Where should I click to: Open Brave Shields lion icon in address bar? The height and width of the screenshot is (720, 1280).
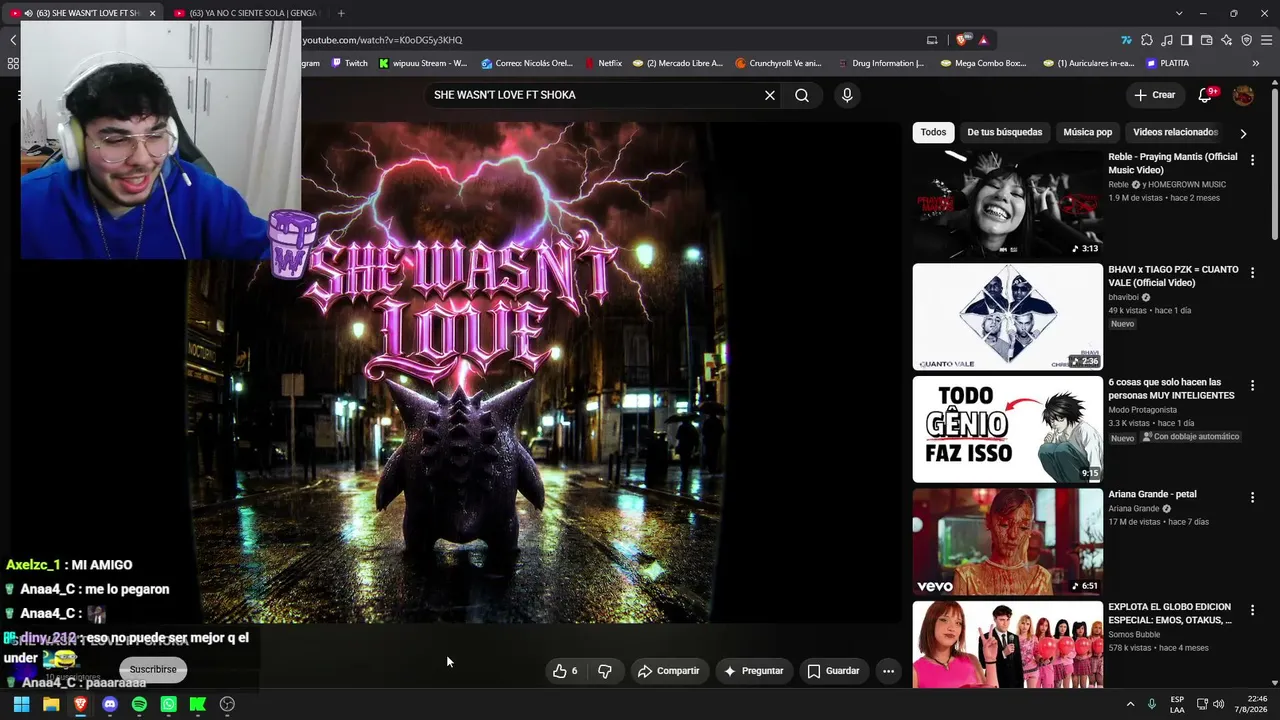(x=962, y=40)
